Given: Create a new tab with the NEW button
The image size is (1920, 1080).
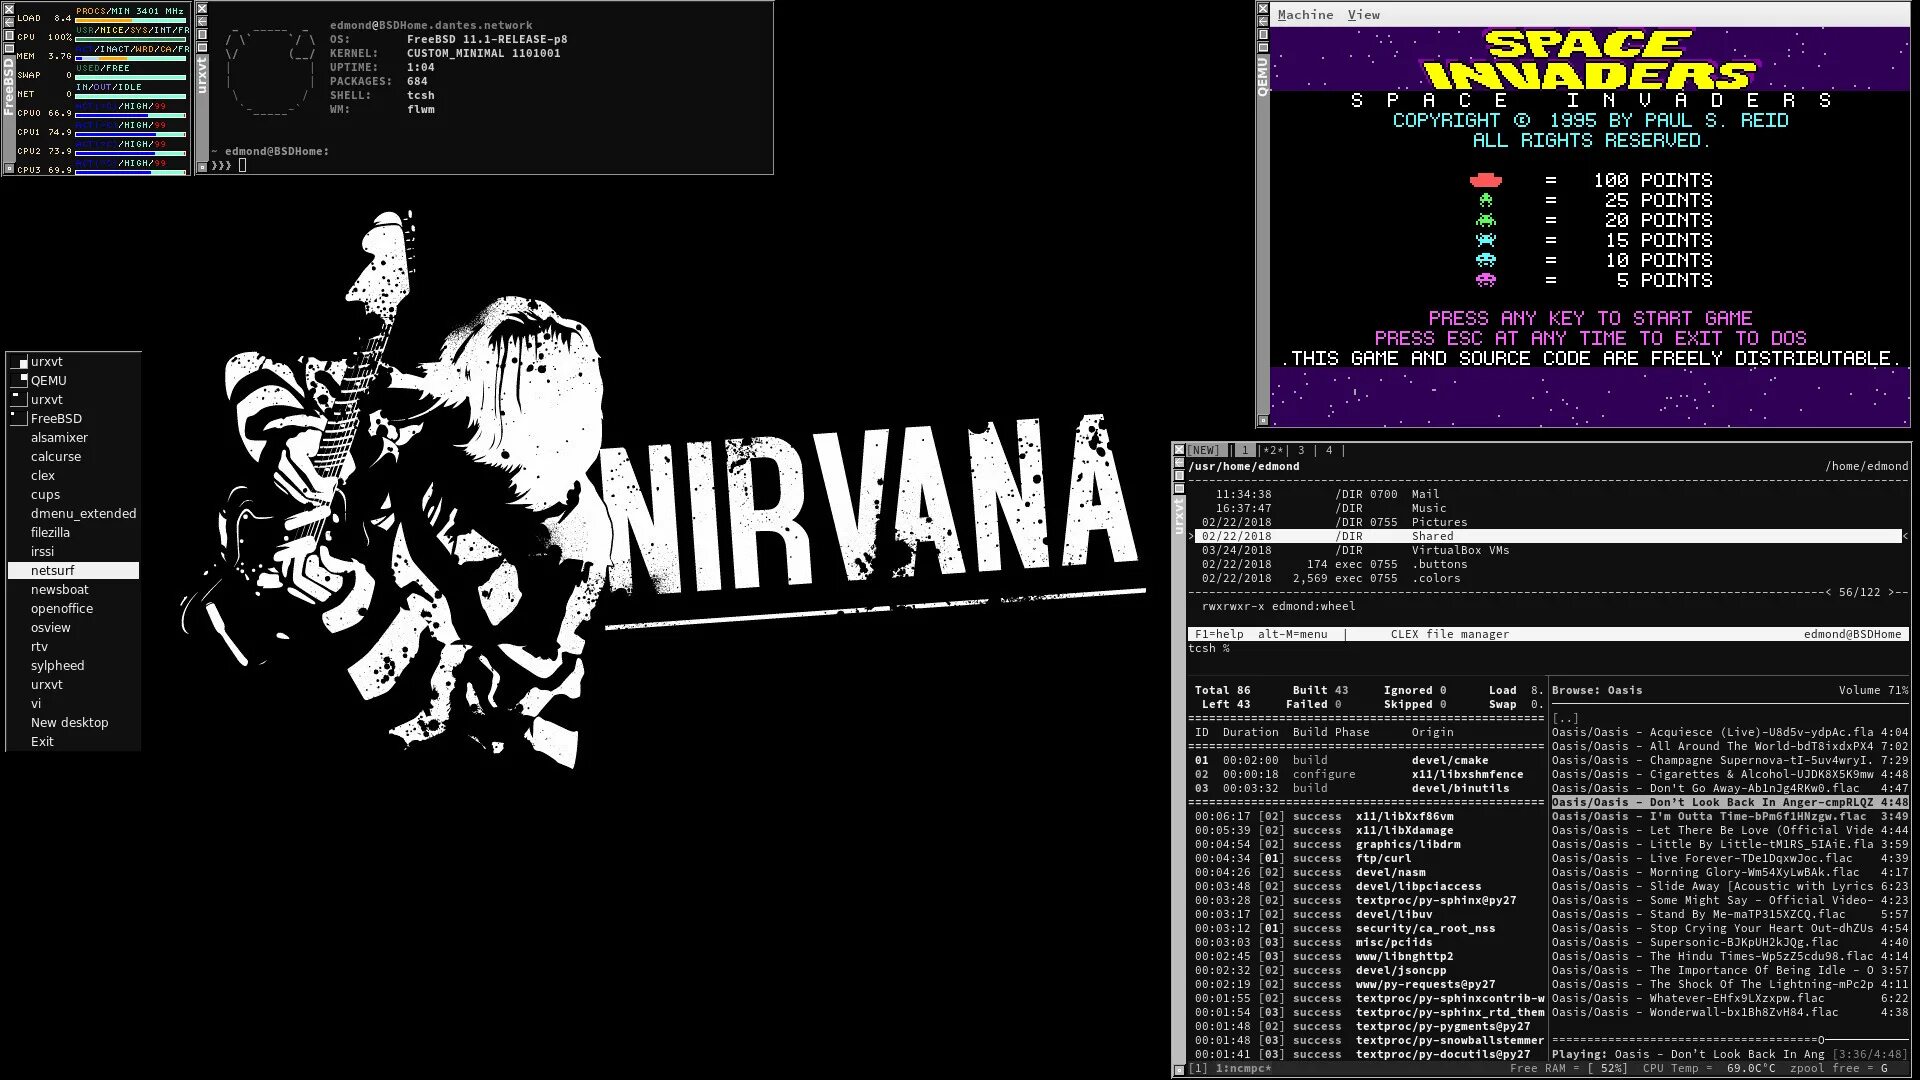Looking at the screenshot, I should [x=1204, y=450].
